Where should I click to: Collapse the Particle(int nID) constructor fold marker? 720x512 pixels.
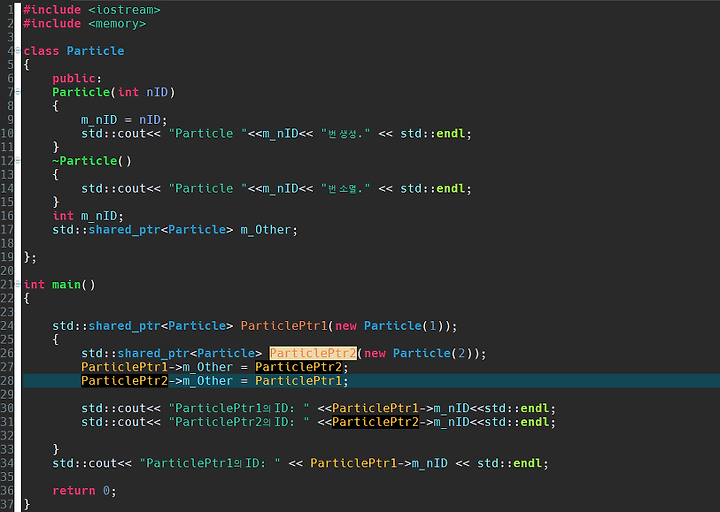17,92
